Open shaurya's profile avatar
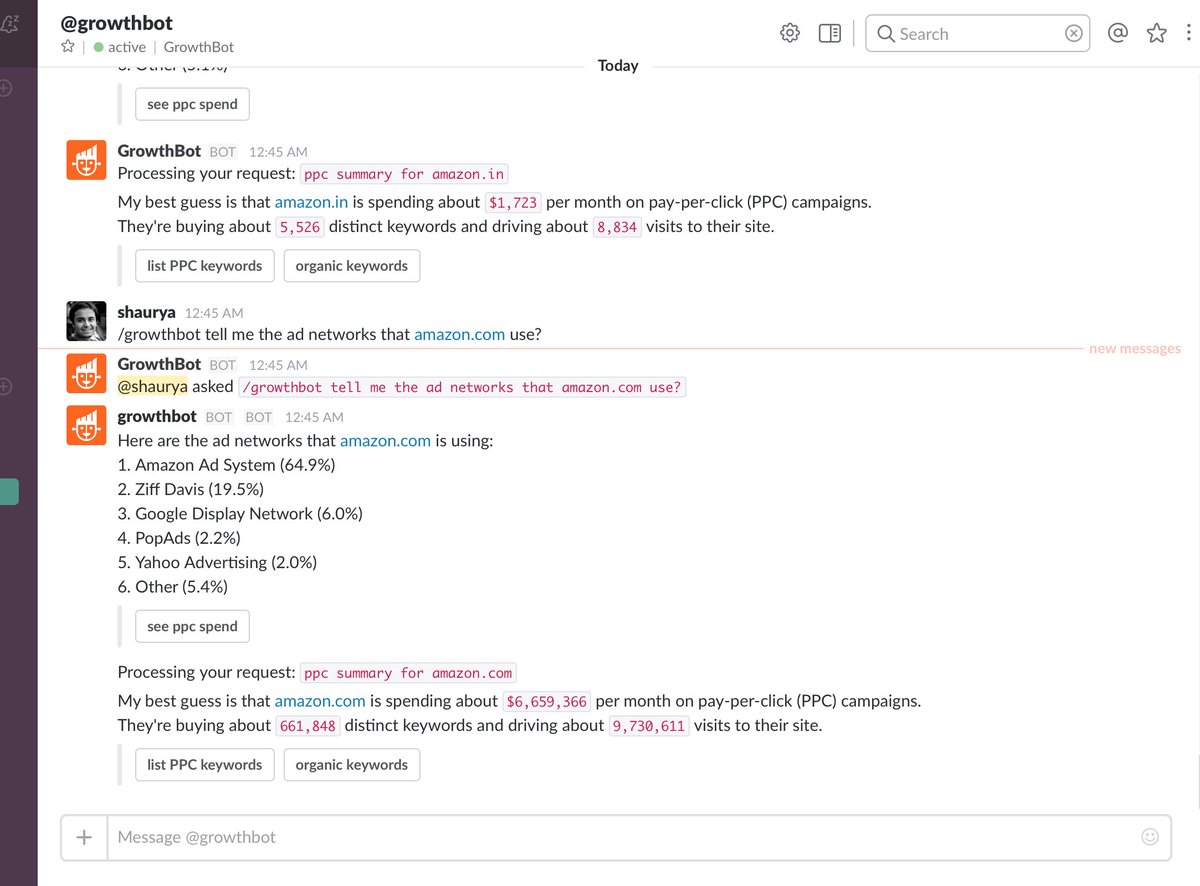The height and width of the screenshot is (886, 1200). coord(86,321)
